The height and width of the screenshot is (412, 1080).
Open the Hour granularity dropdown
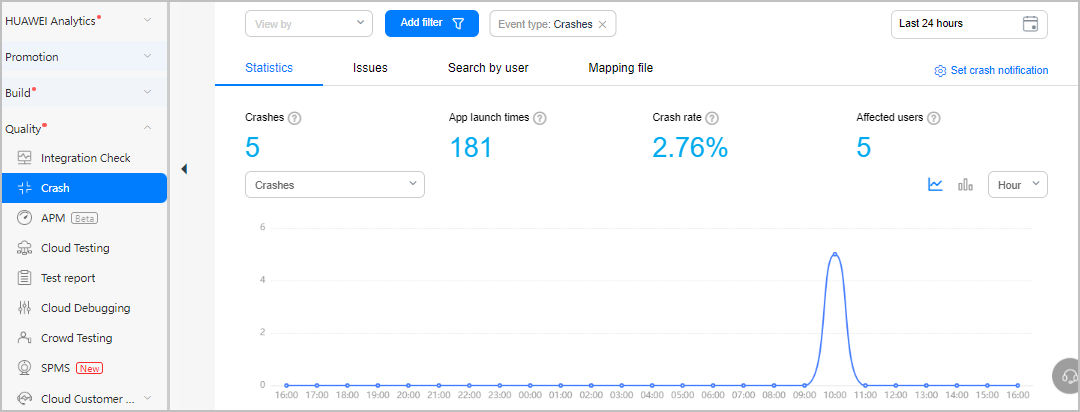click(x=1017, y=185)
